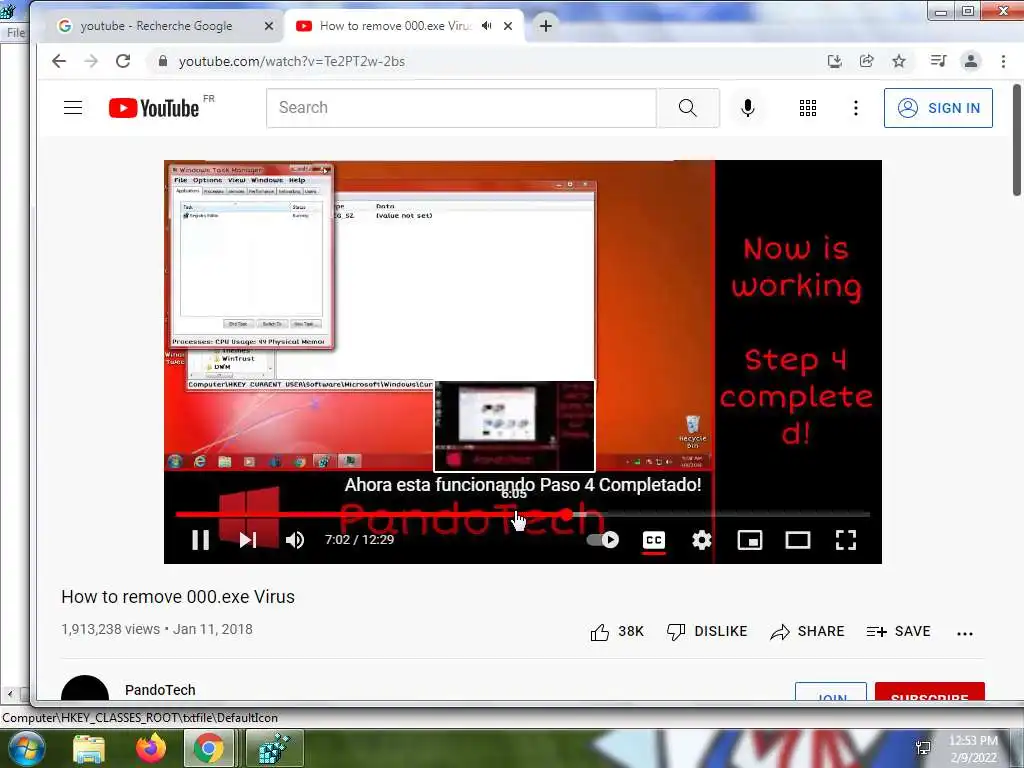Viewport: 1024px width, 768px height.
Task: Toggle closed captions CC
Action: coord(654,540)
